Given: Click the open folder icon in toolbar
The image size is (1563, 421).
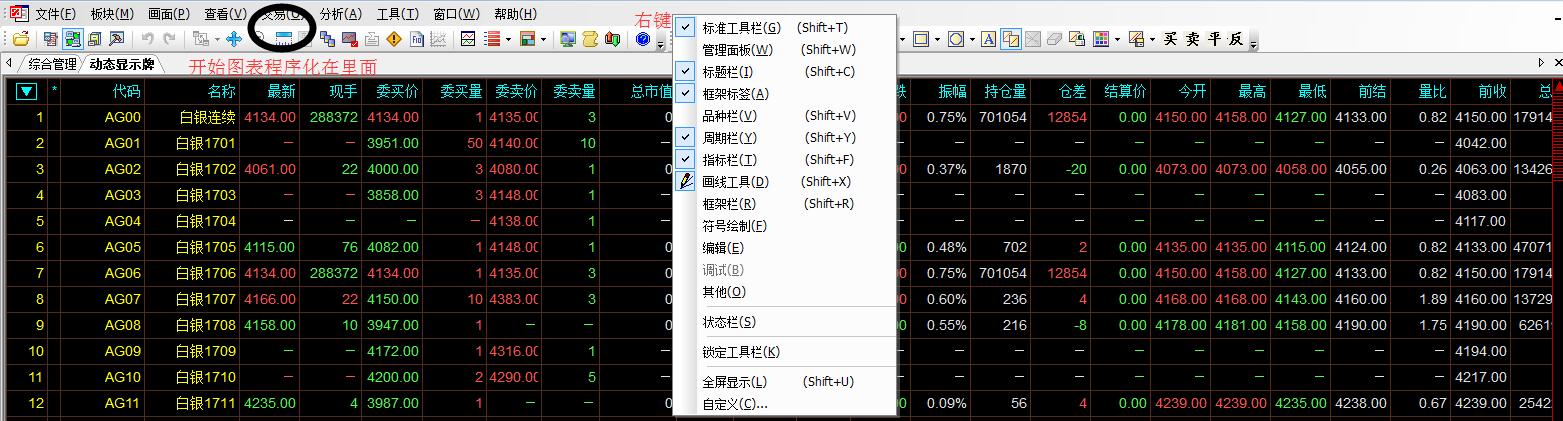Looking at the screenshot, I should click(x=20, y=39).
